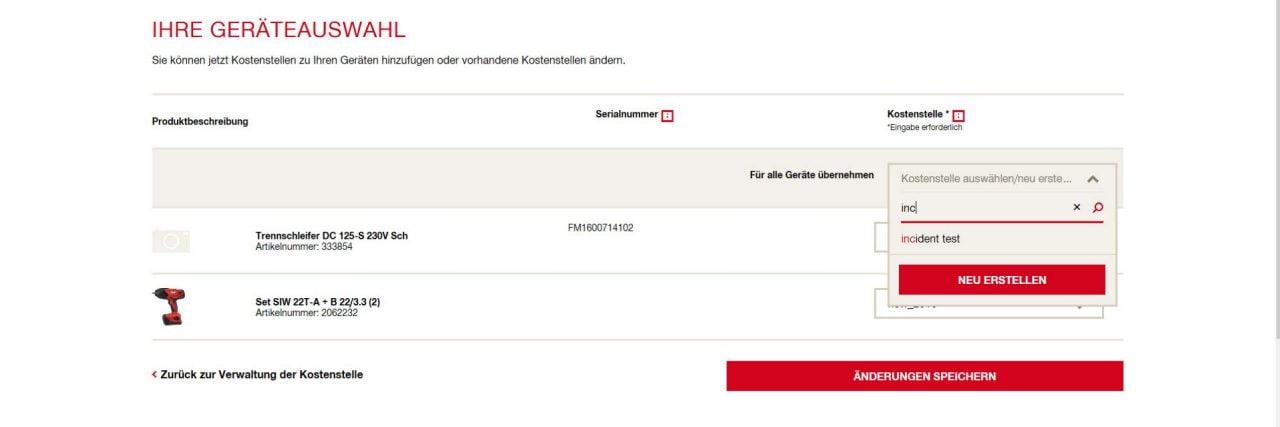
Task: Click the back chevron before Zurück link
Action: [154, 375]
